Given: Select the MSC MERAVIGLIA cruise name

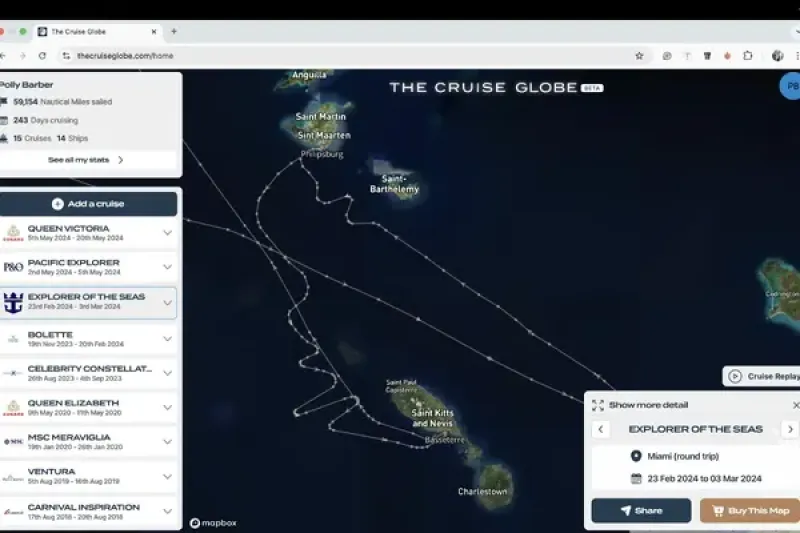Looking at the screenshot, I should [x=69, y=437].
